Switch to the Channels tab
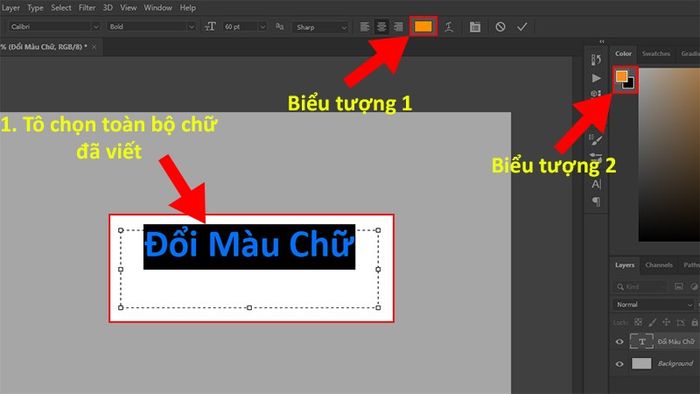The height and width of the screenshot is (394, 700). [659, 265]
